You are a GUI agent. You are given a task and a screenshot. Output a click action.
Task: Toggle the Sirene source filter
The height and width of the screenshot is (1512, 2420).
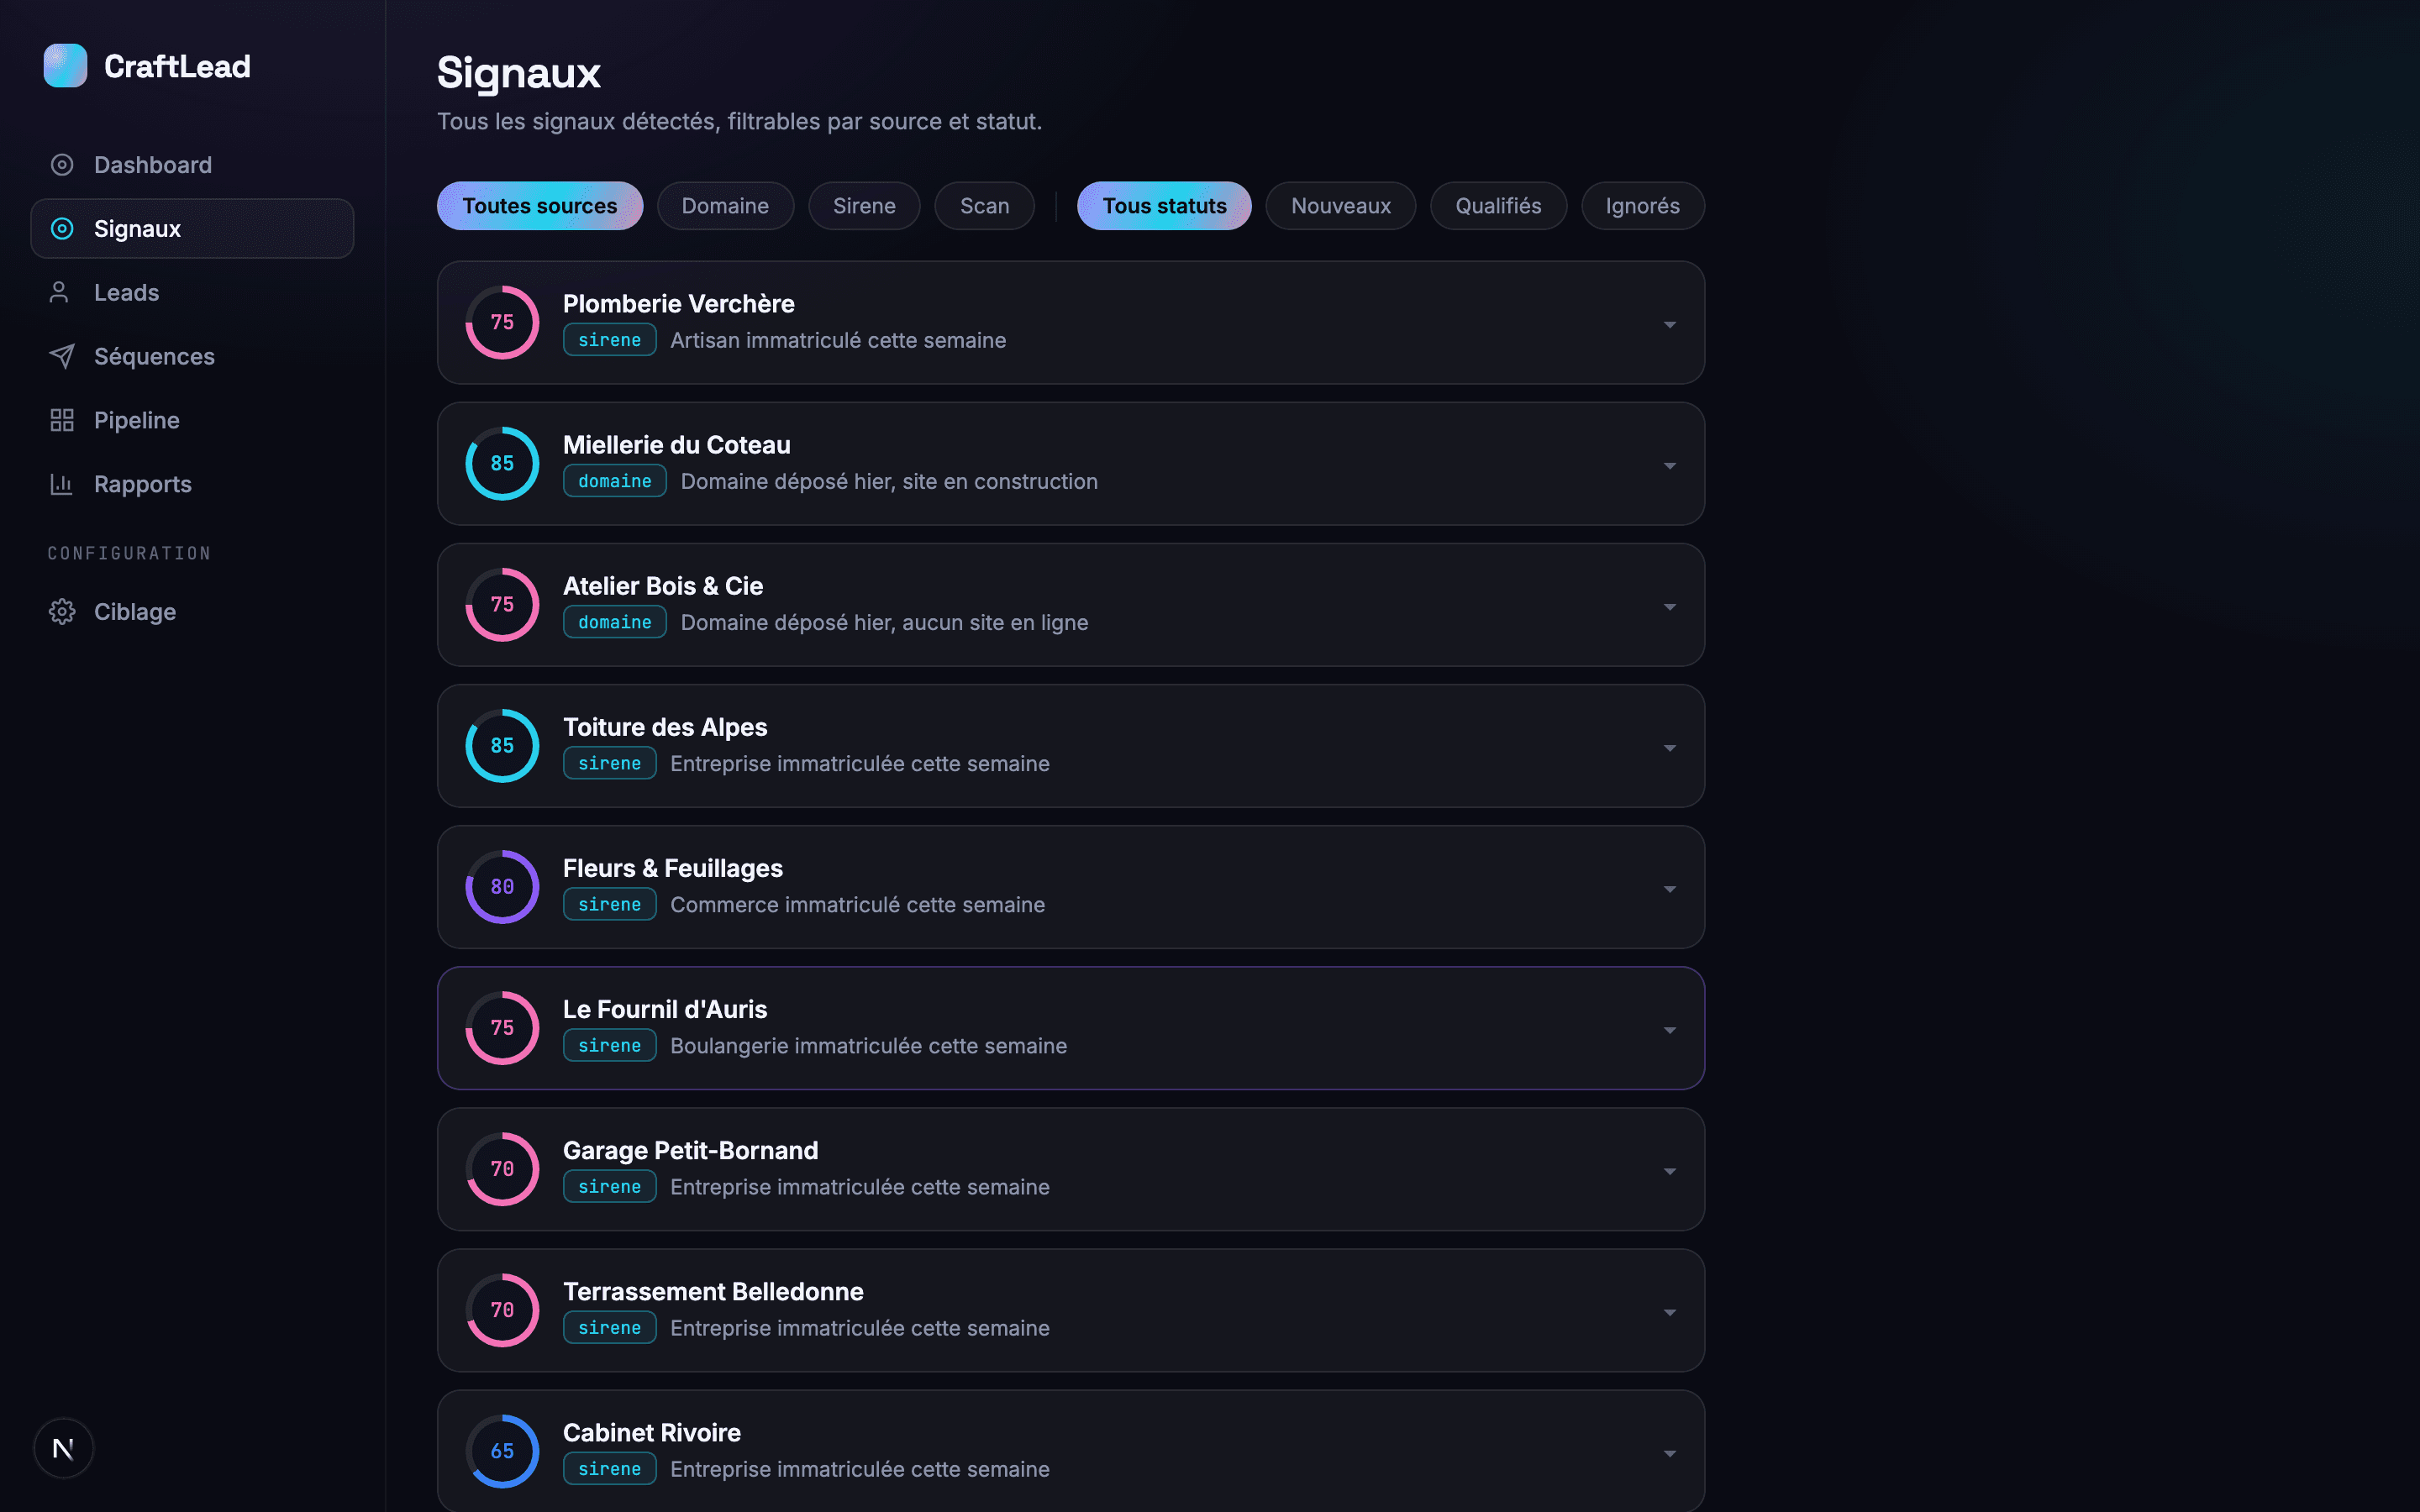coord(864,206)
